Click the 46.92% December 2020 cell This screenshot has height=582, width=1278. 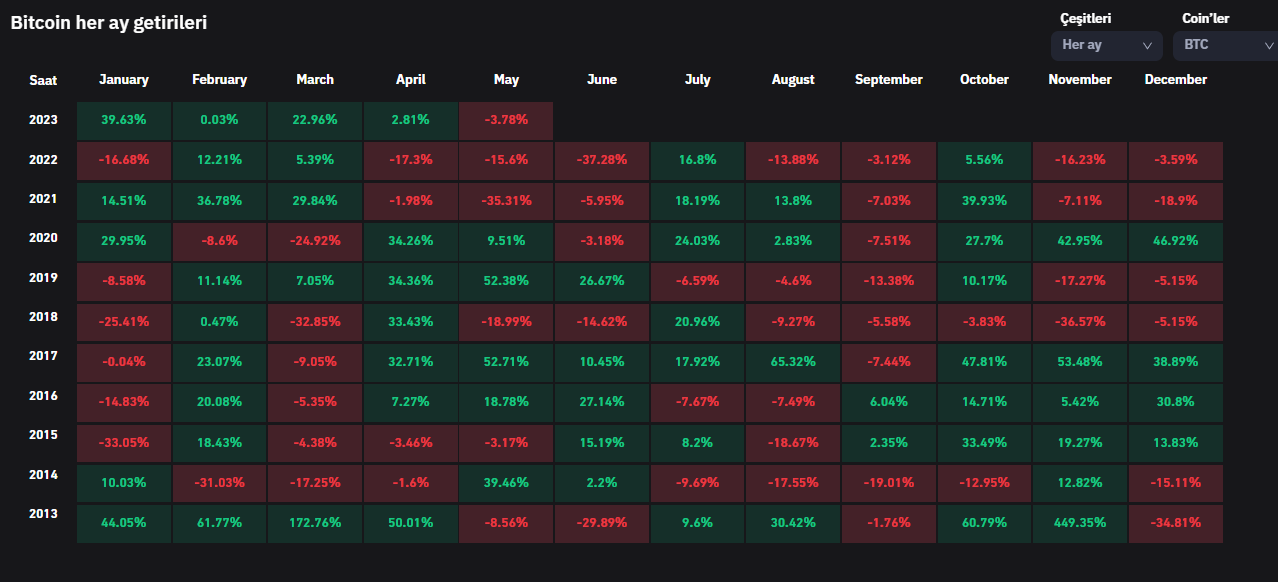1176,241
